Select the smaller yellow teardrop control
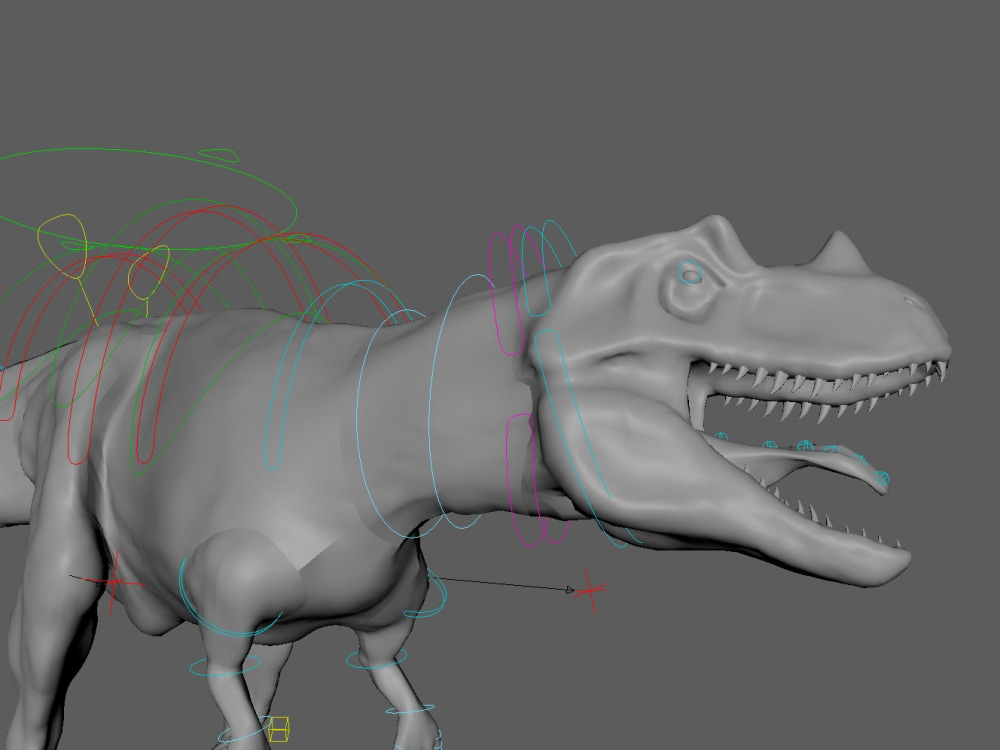Image resolution: width=1000 pixels, height=750 pixels. pyautogui.click(x=149, y=273)
